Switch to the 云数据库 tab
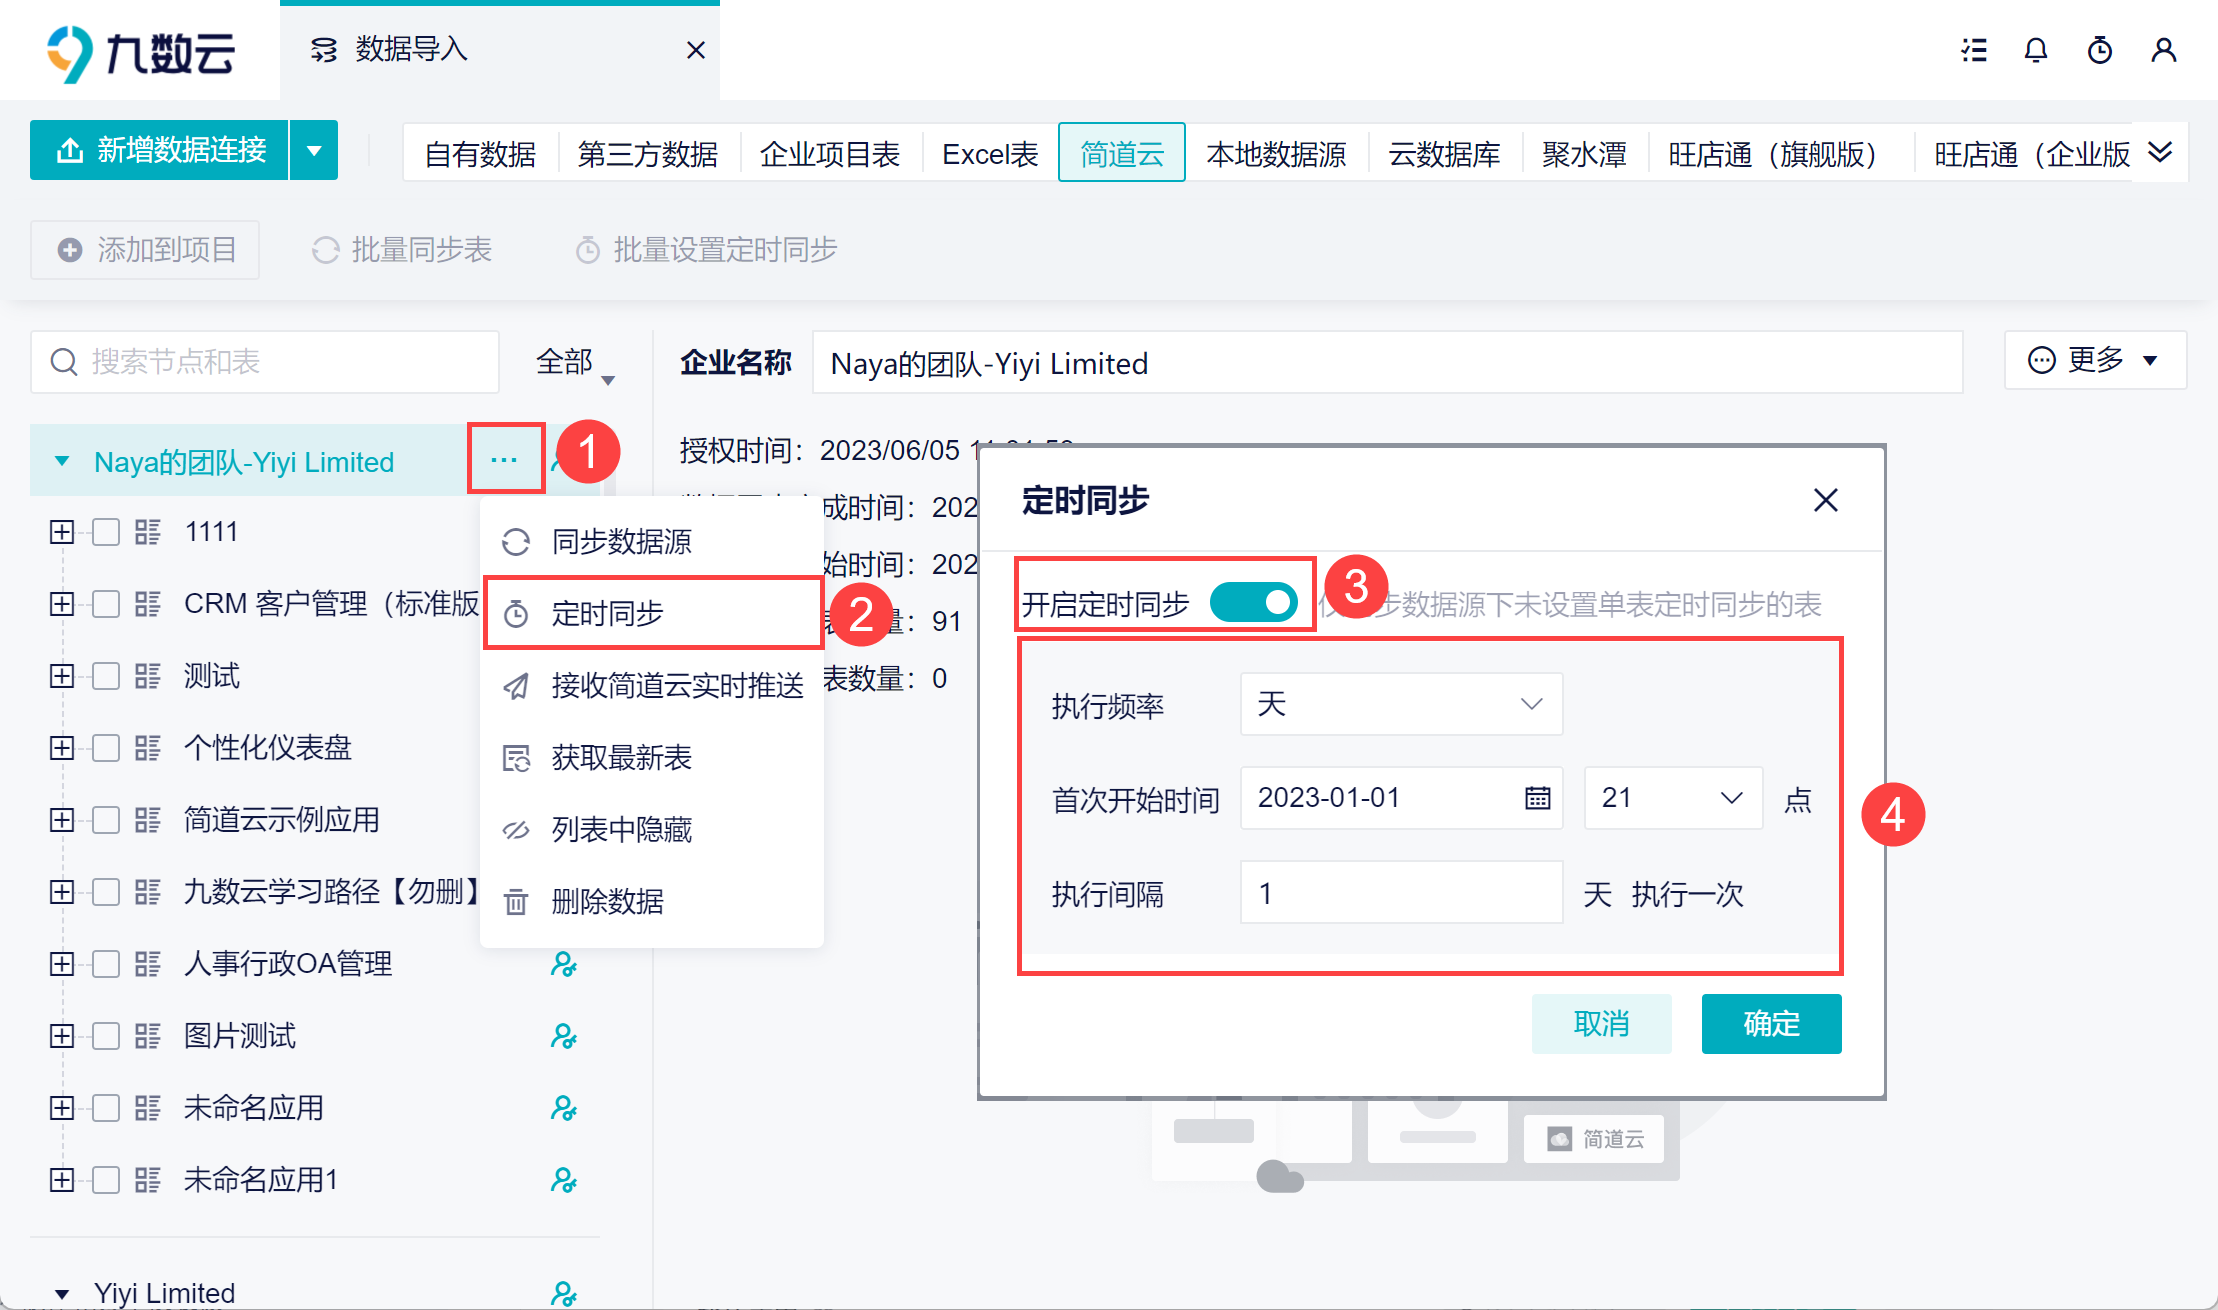Image resolution: width=2218 pixels, height=1310 pixels. [x=1444, y=154]
